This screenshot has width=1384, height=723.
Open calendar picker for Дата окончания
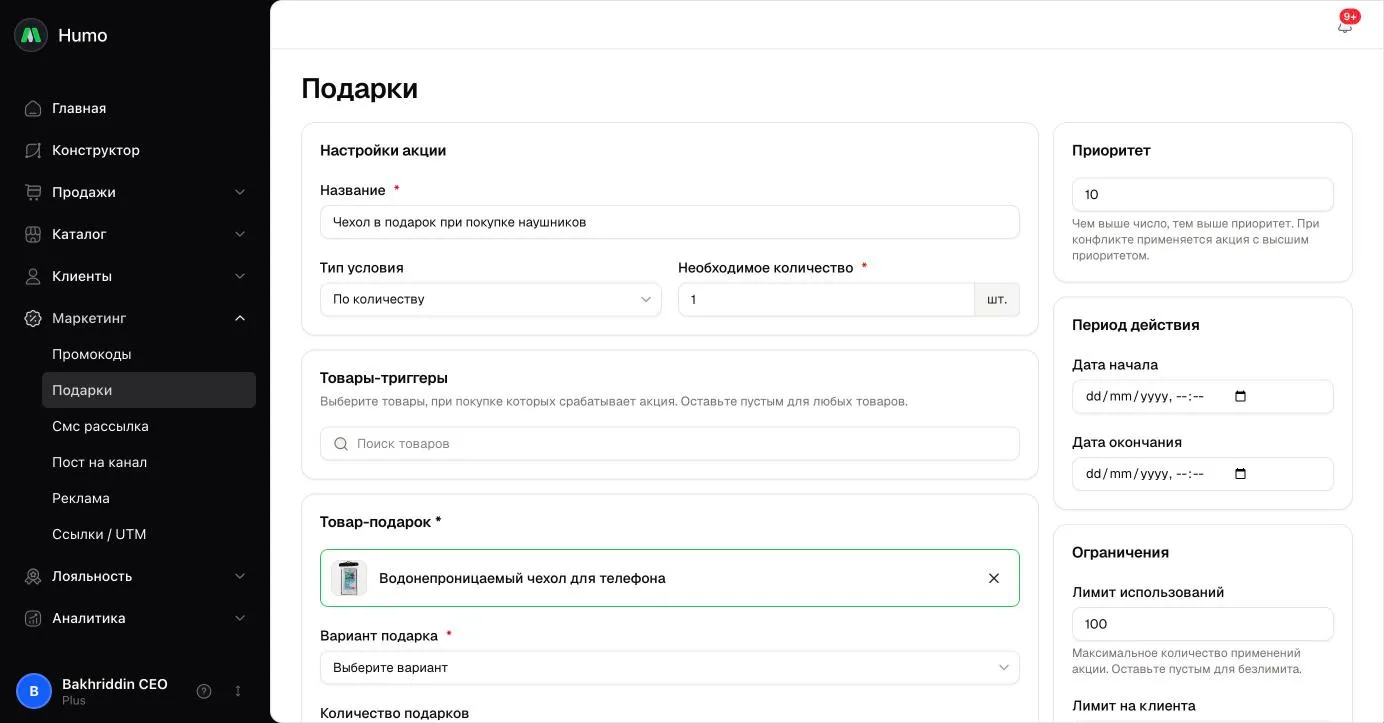pyautogui.click(x=1241, y=474)
